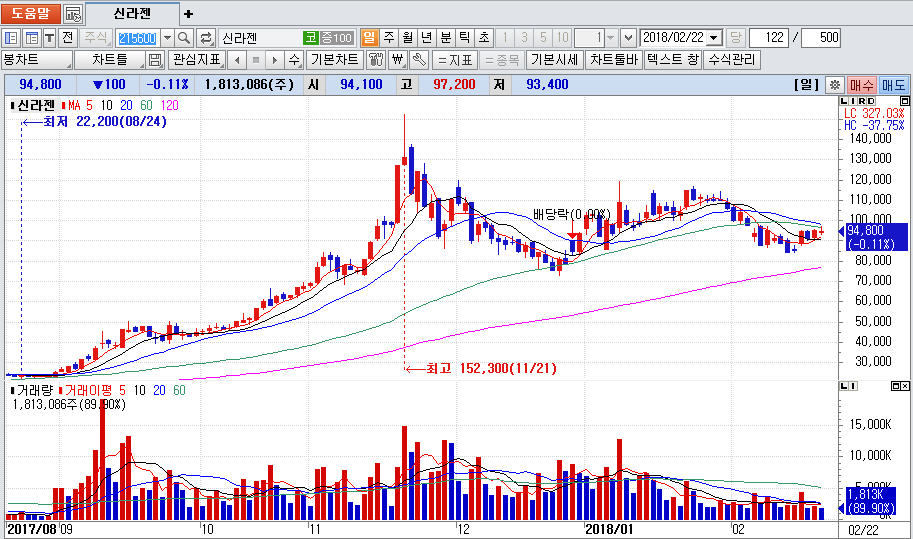Viewport: 913px width, 539px height.
Task: Click the 수식관리 formula management button
Action: 731,60
